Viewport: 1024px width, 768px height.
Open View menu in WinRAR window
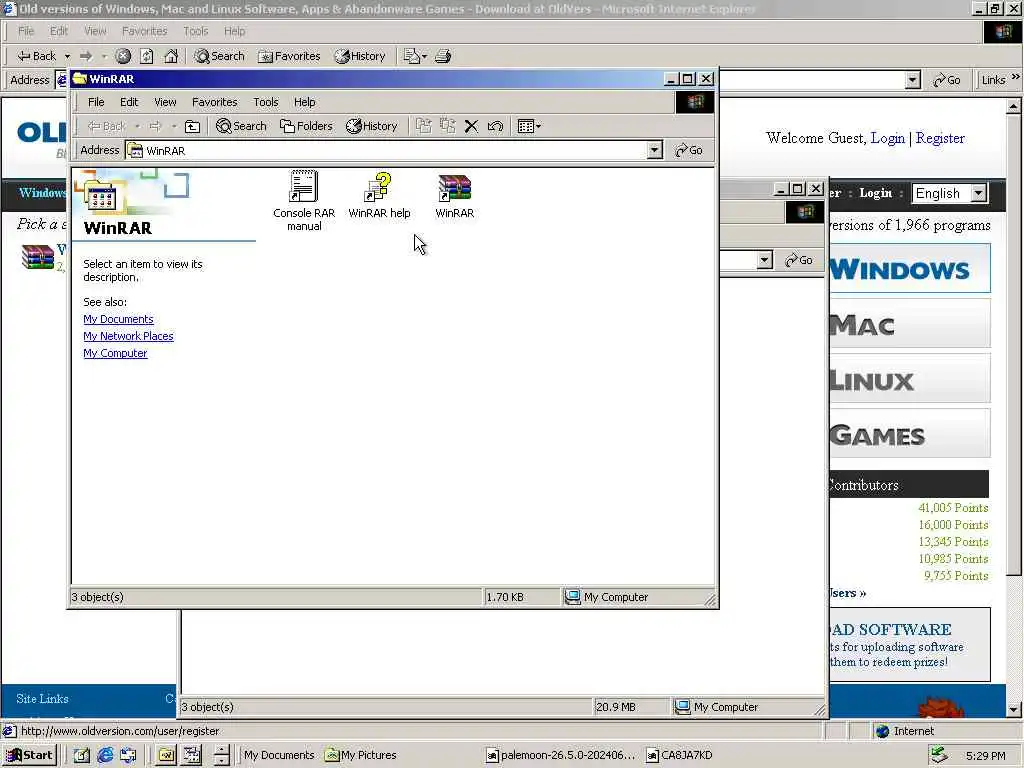point(165,102)
